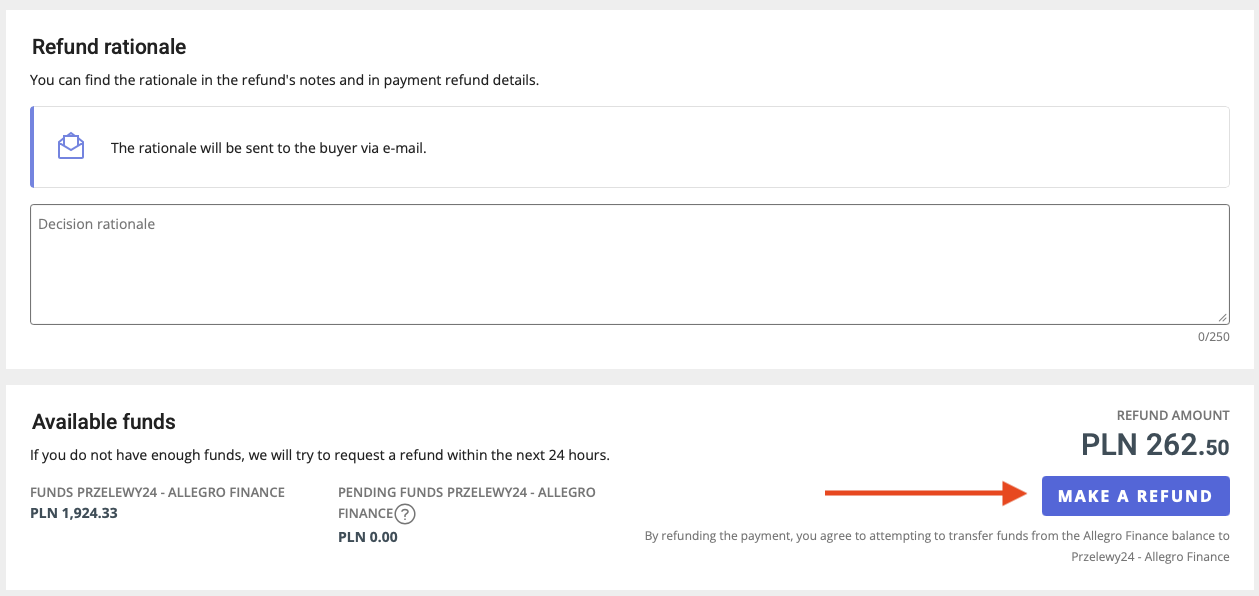Click the red arrow pointing to refund button
Screen dimensions: 1259x596
pos(925,493)
